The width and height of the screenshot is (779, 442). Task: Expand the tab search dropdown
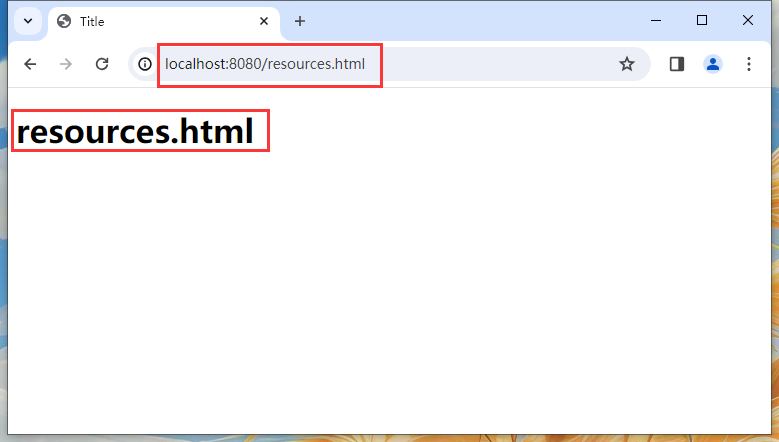[x=28, y=21]
